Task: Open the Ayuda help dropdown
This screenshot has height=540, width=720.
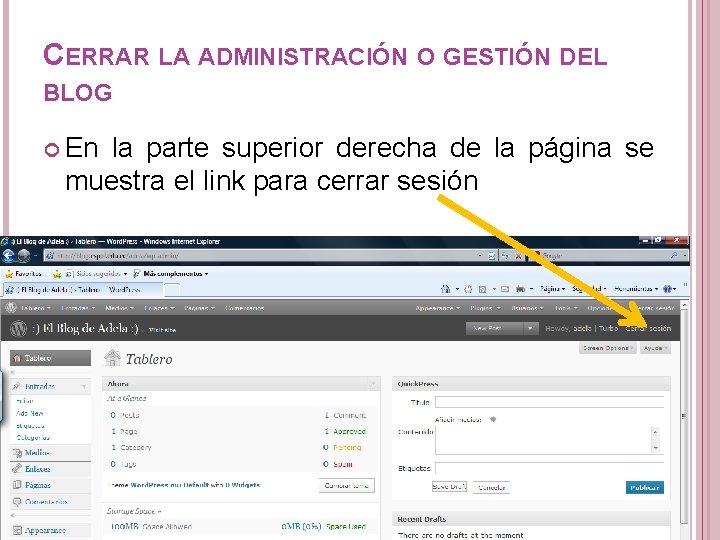Action: tap(655, 348)
